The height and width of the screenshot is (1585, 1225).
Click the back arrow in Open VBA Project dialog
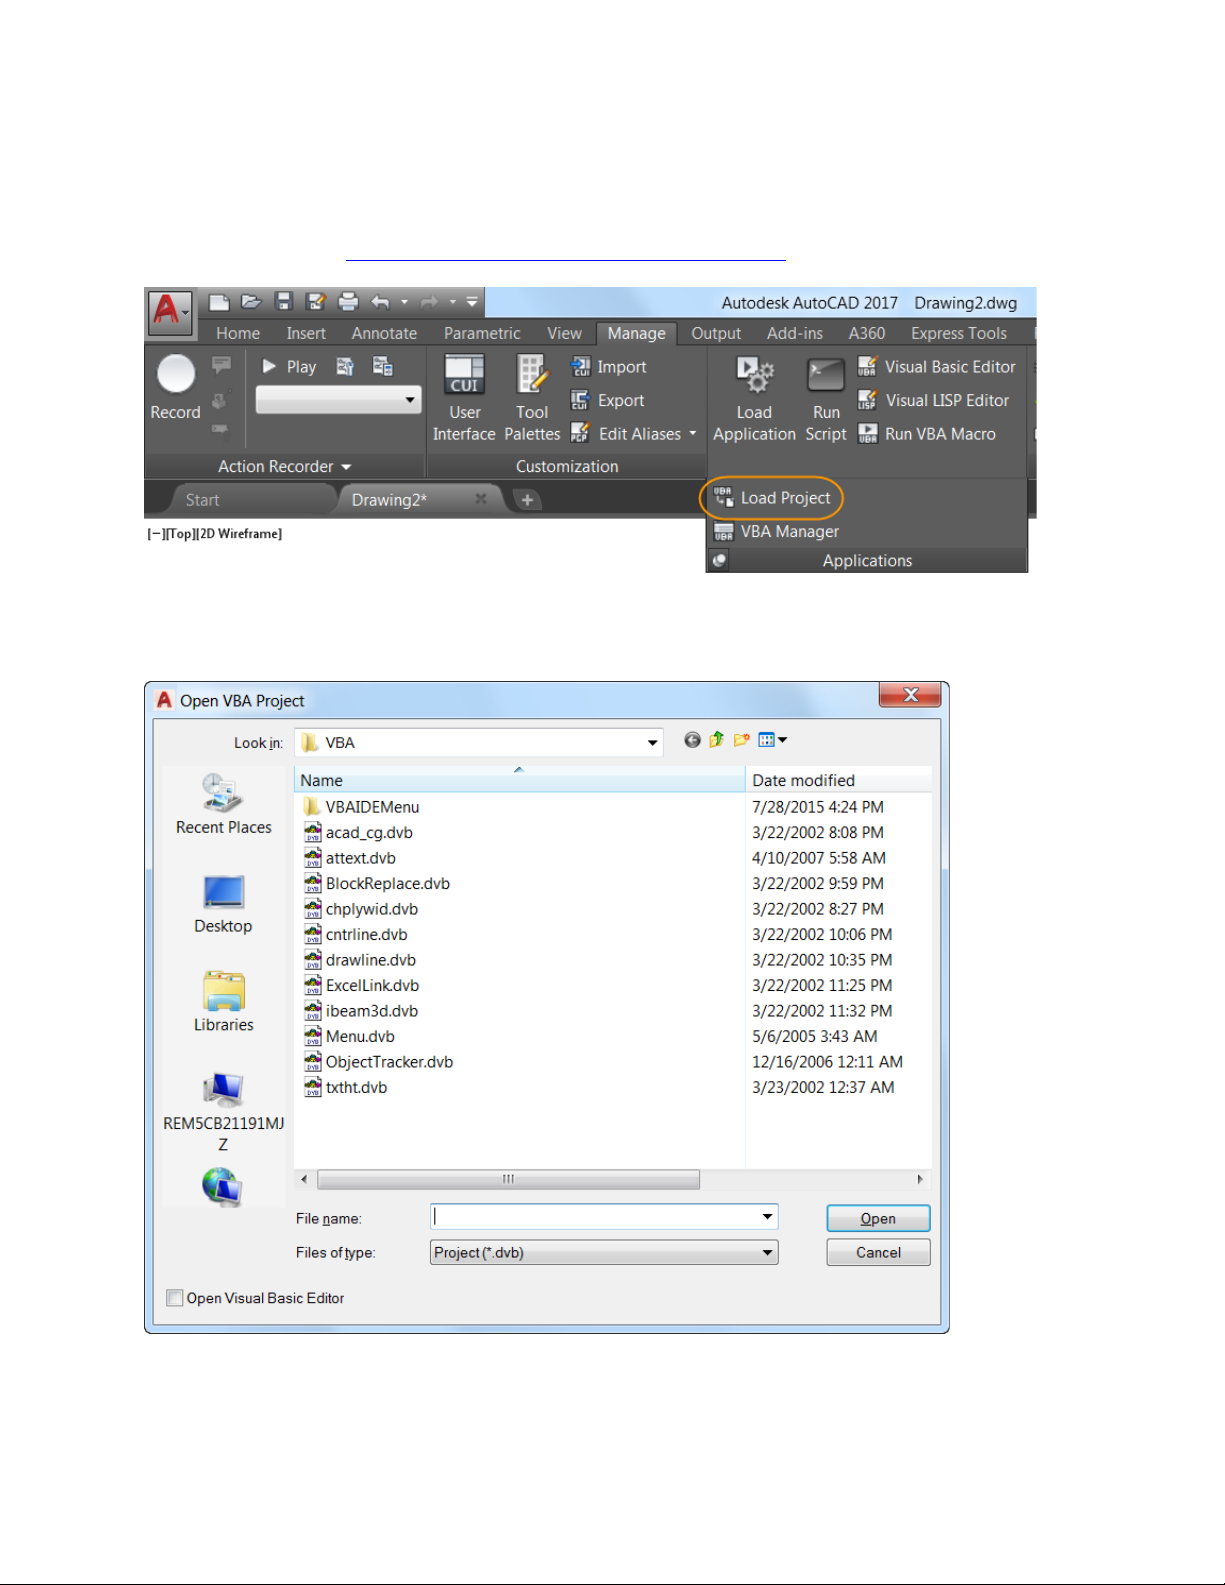tap(692, 740)
